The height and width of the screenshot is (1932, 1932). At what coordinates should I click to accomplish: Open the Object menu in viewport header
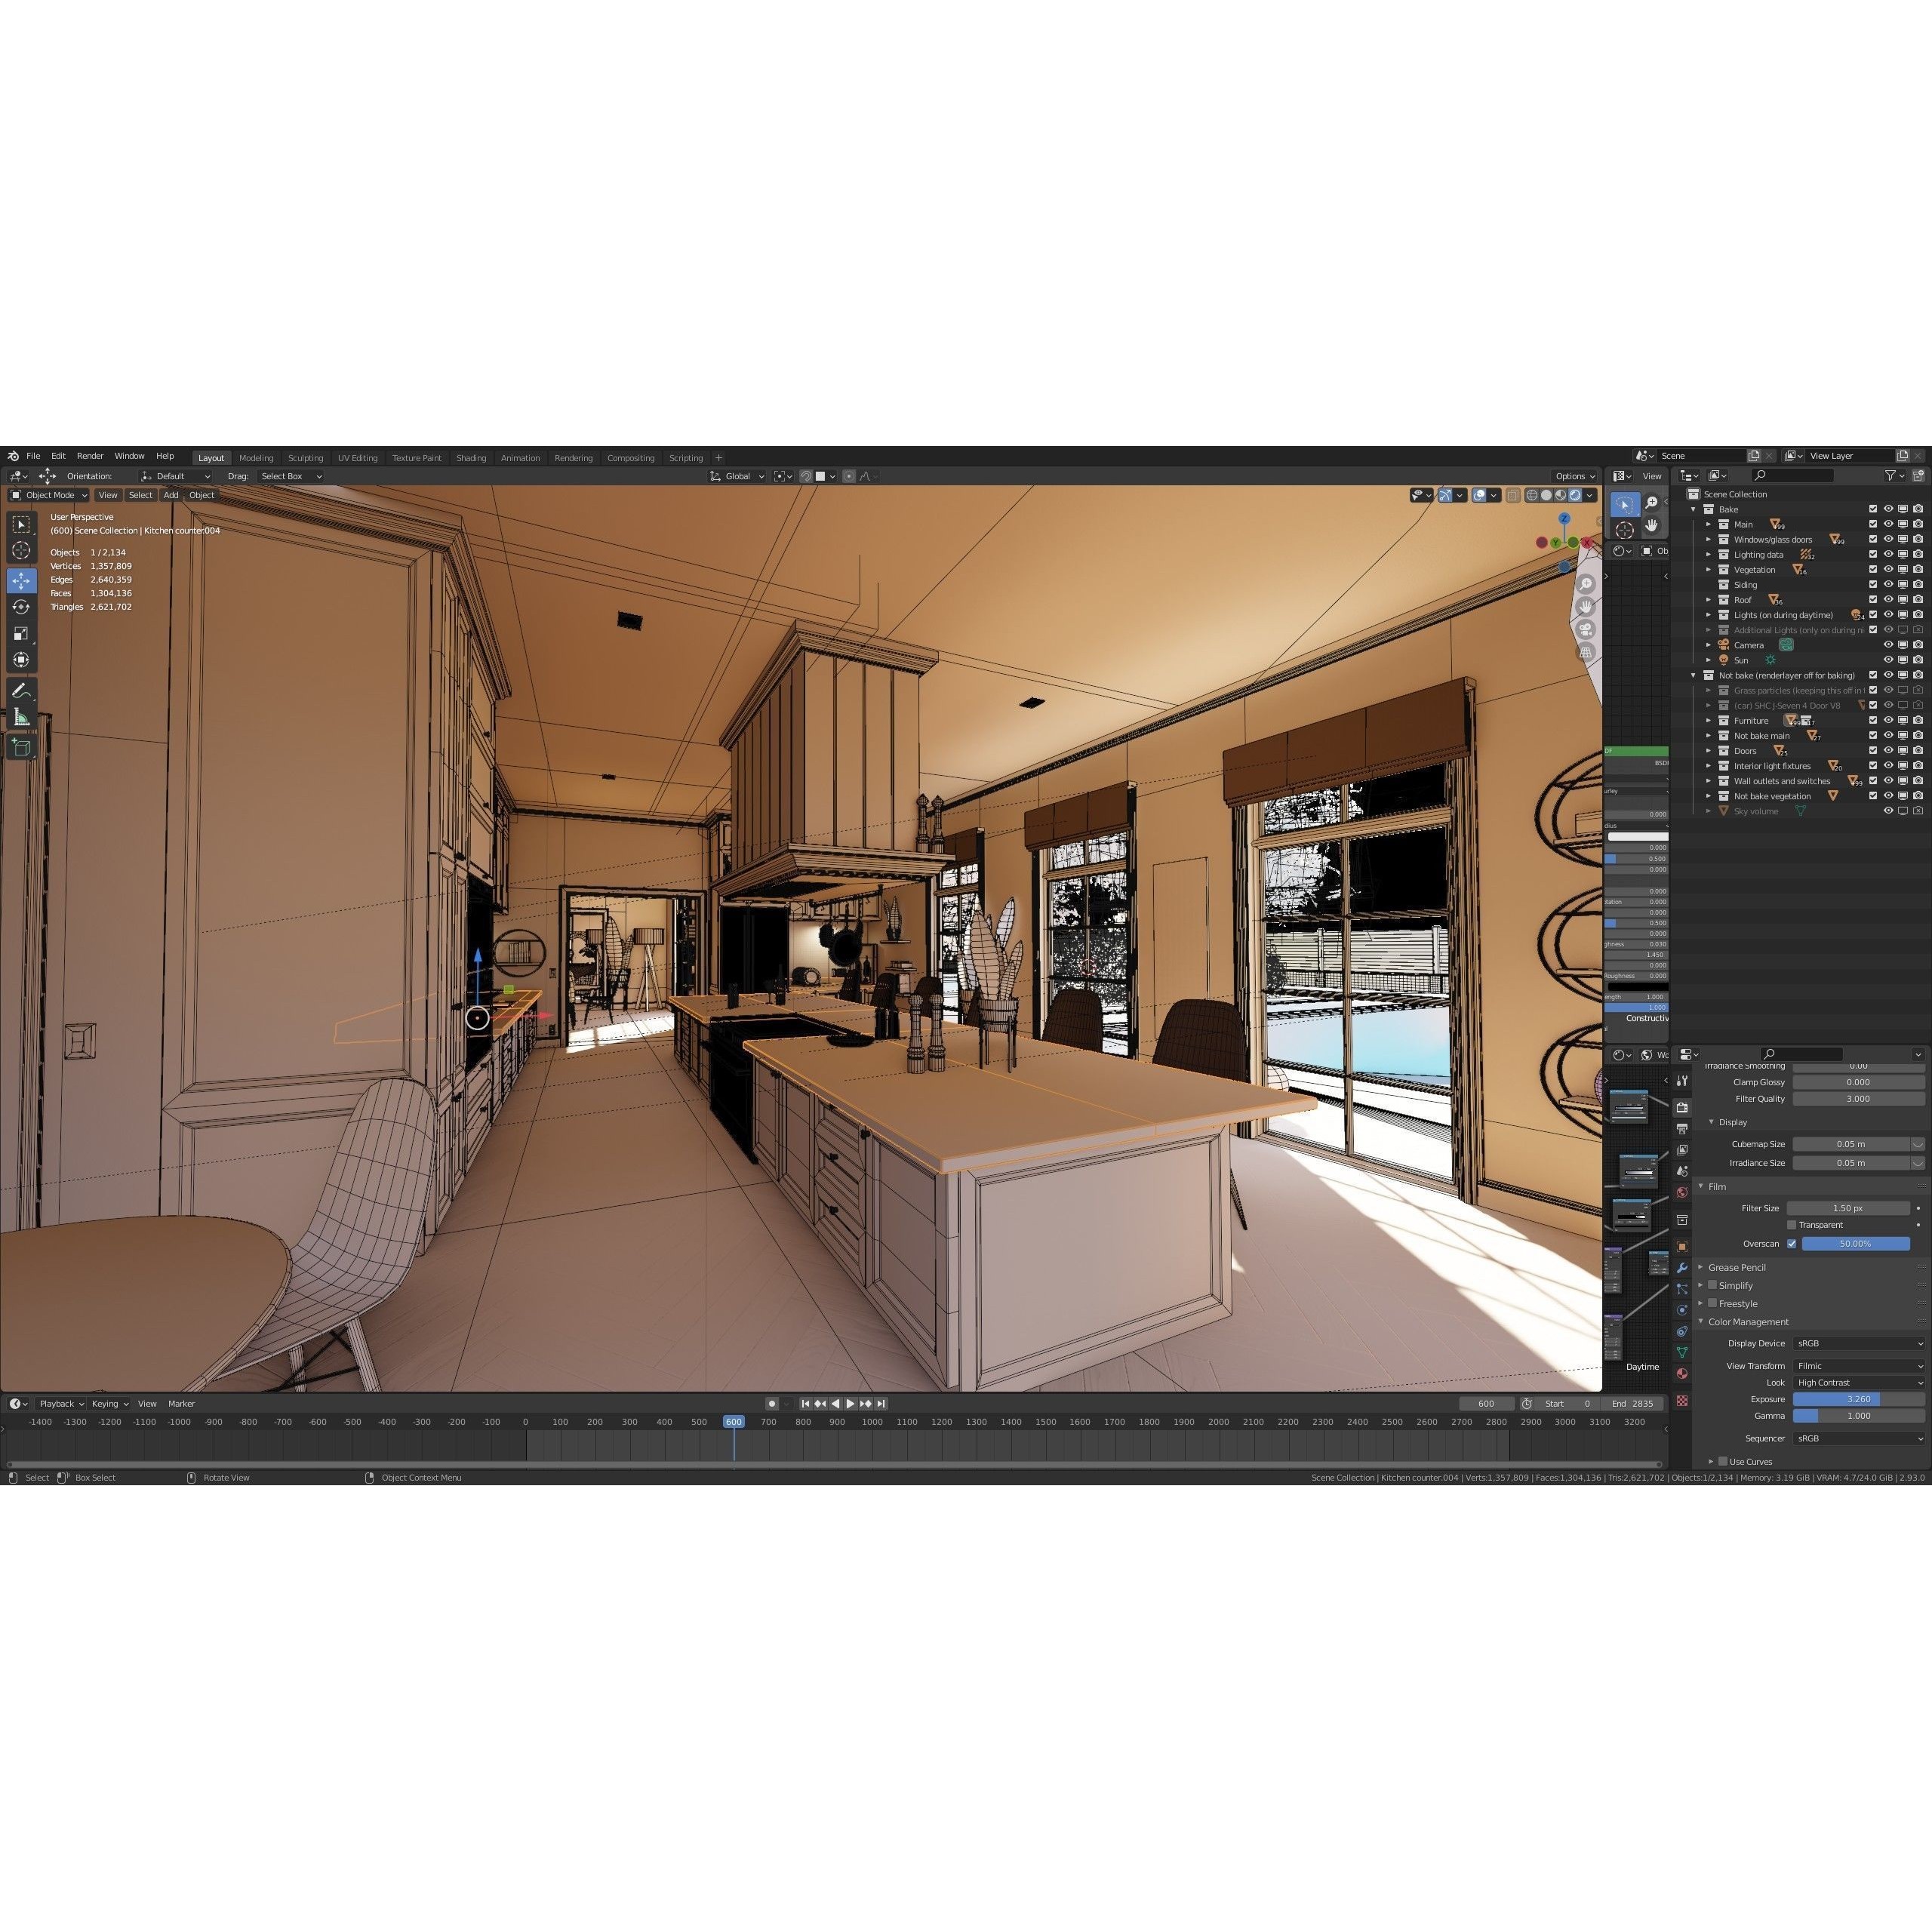tap(202, 495)
